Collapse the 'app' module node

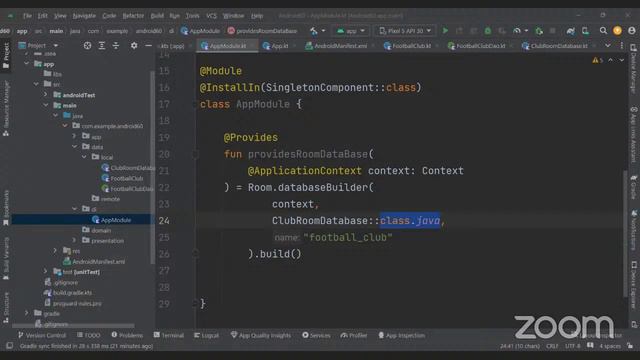(27, 64)
